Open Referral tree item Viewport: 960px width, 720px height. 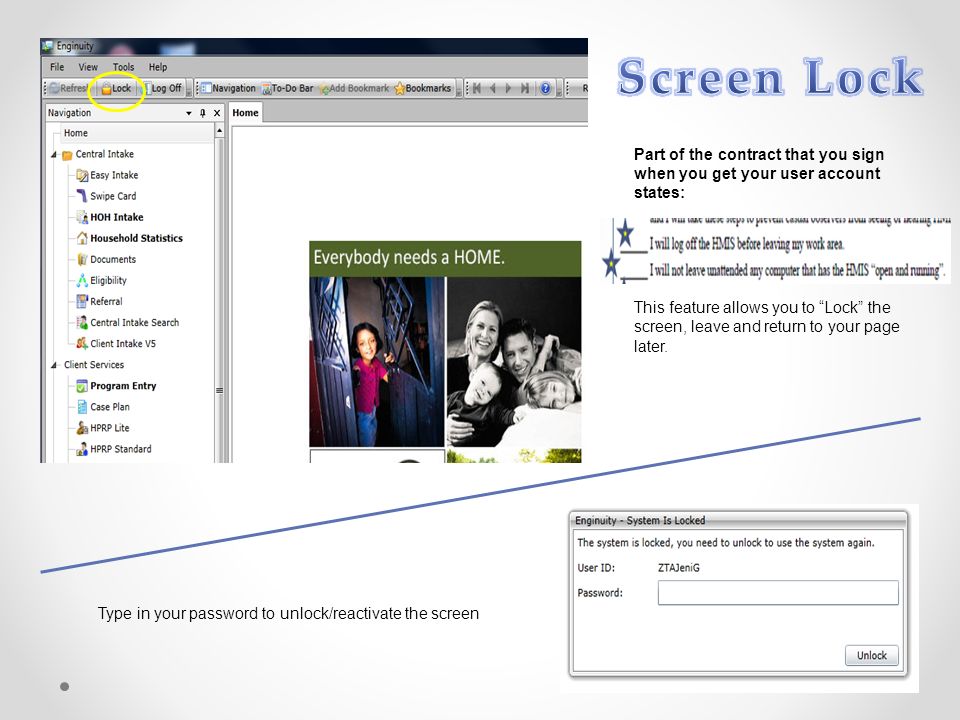107,301
